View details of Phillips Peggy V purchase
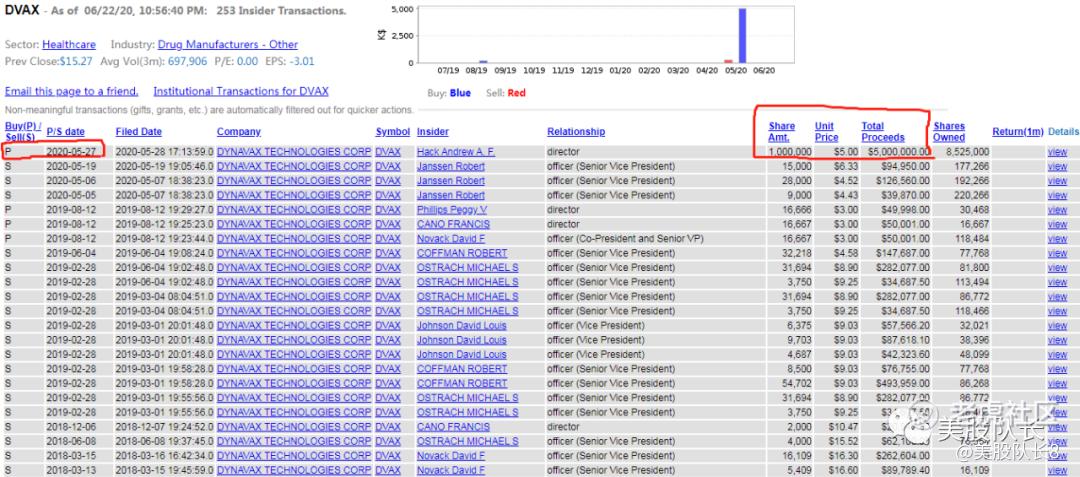 point(1057,209)
